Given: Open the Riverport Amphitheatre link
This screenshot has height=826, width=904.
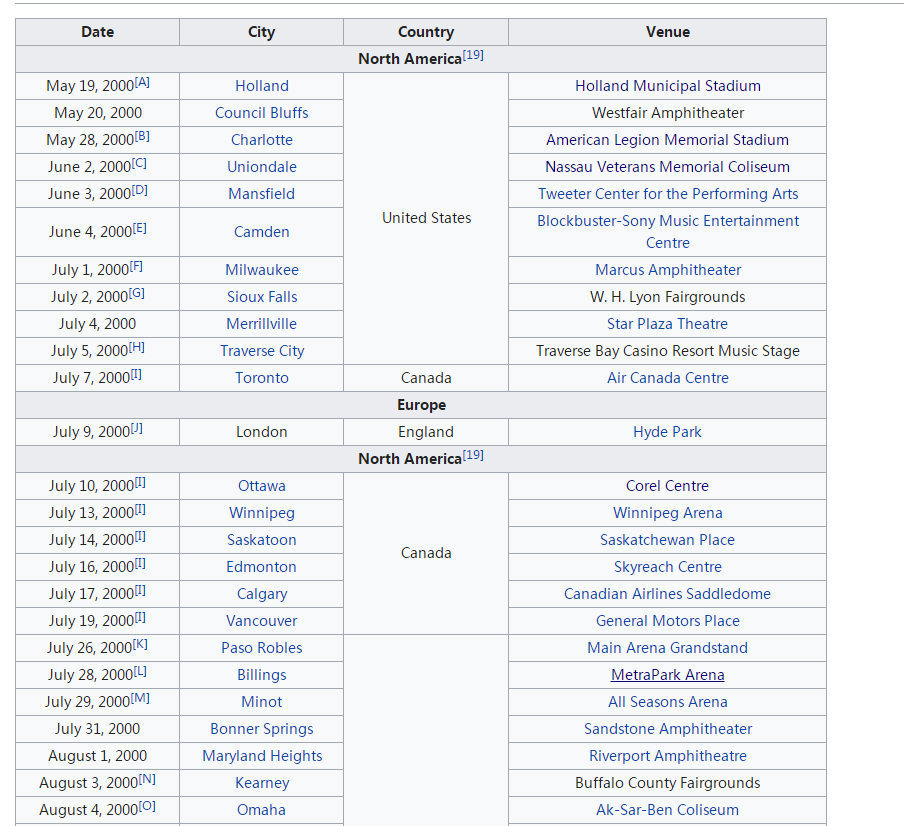Looking at the screenshot, I should coord(668,756).
